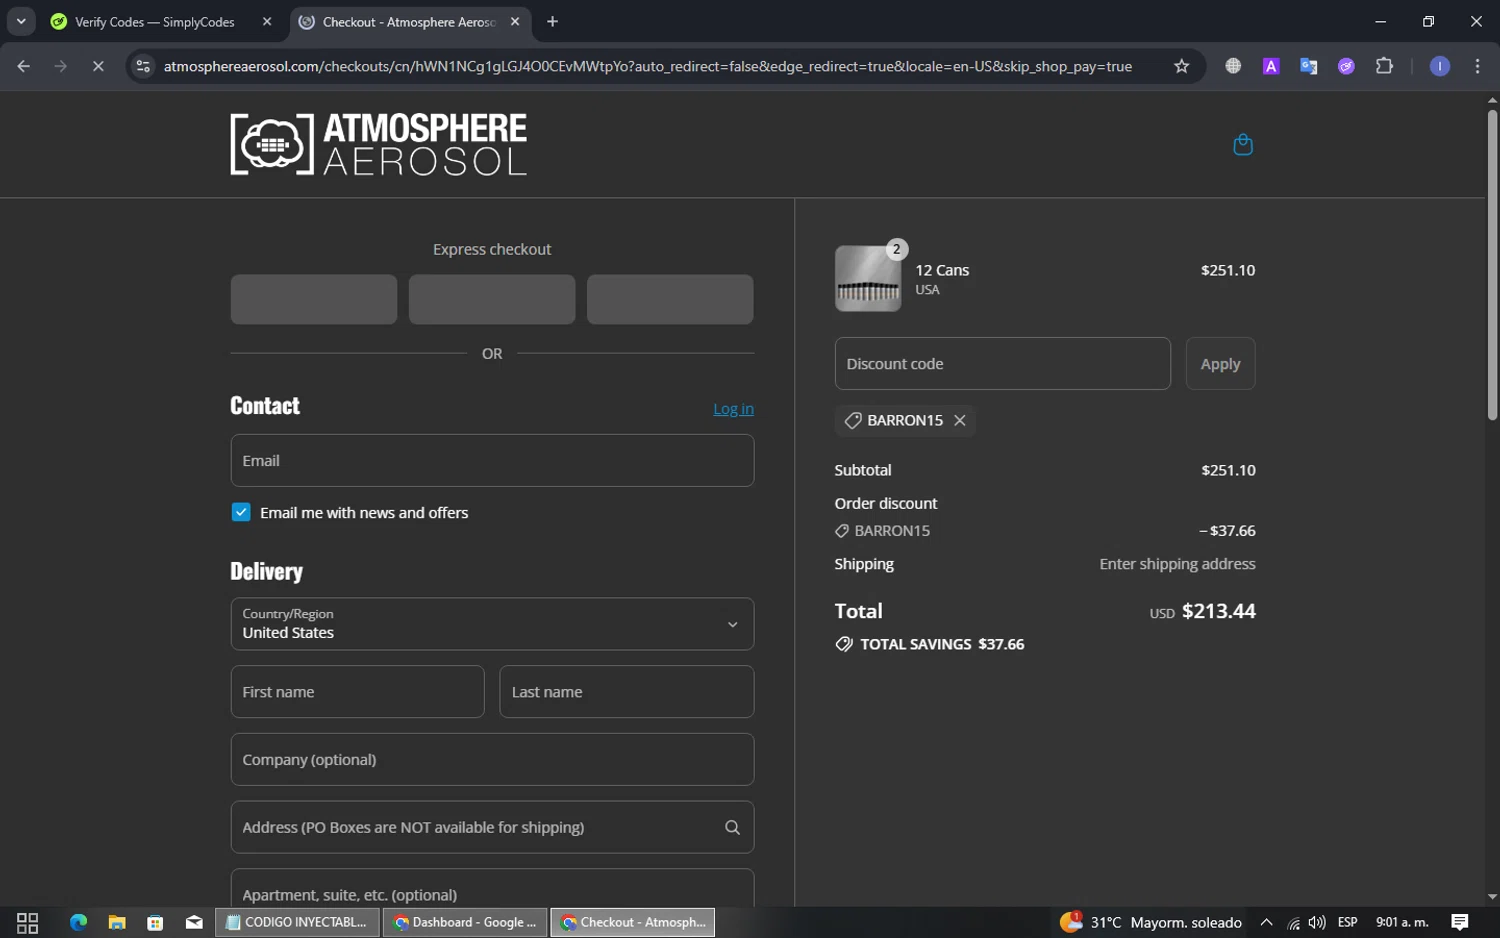Close the Checkout Atmosphere Aerosol tab
The image size is (1500, 938).
515,21
